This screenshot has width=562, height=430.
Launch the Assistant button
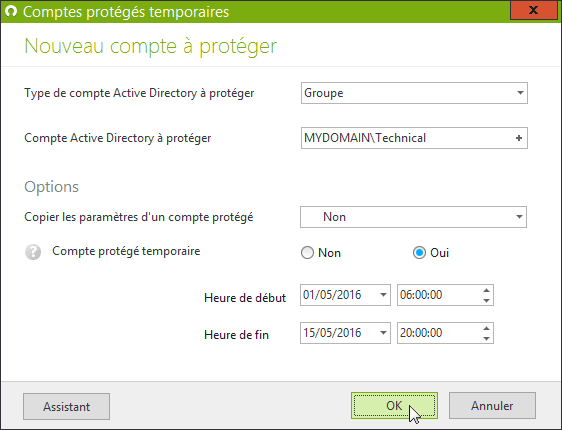pos(66,406)
